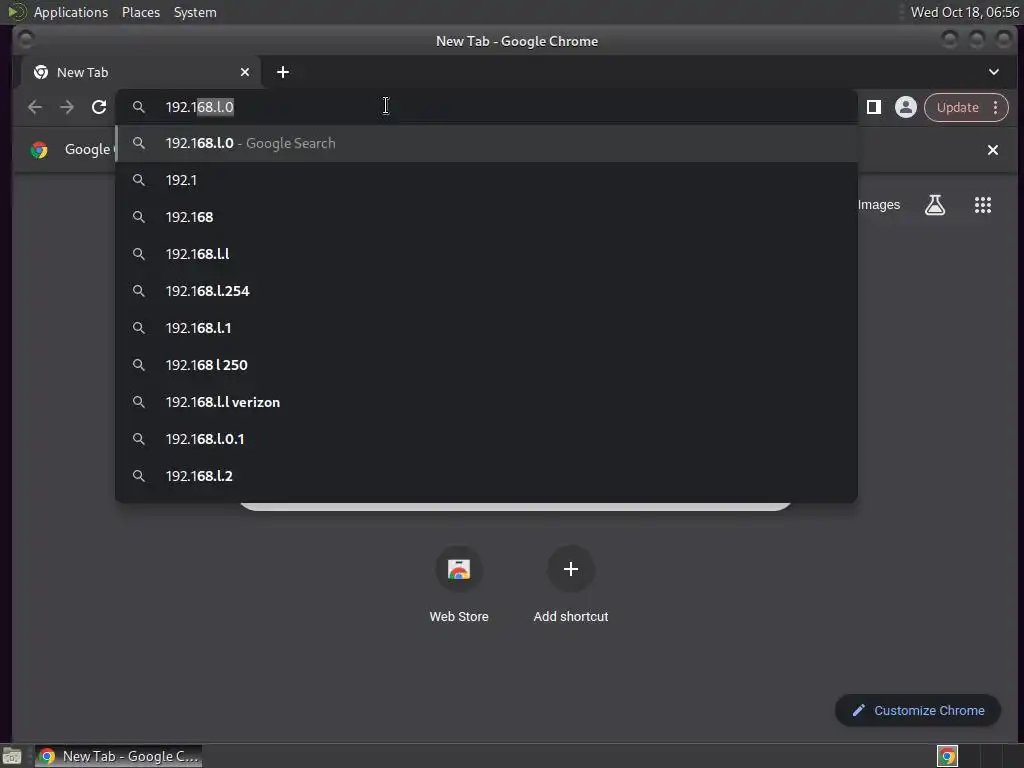Click the Reload page icon

coord(99,107)
